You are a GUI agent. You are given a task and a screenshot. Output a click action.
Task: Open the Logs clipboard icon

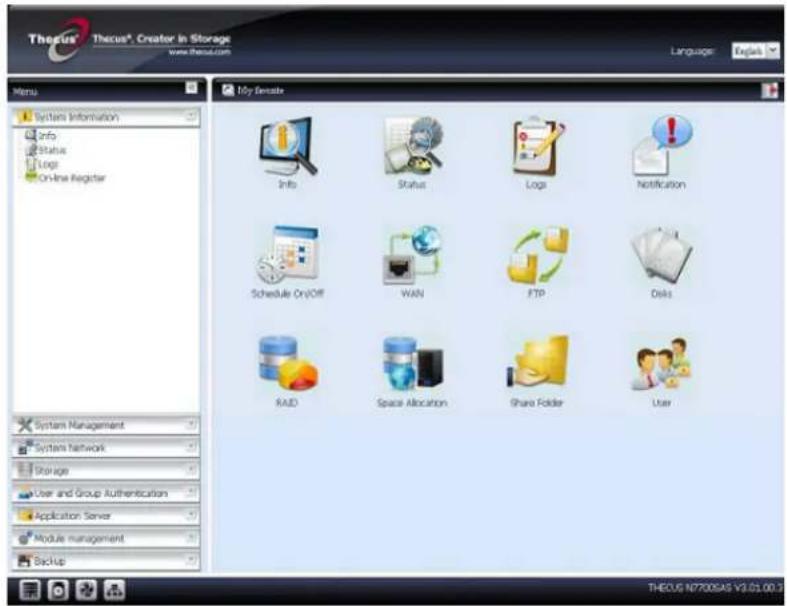pyautogui.click(x=537, y=147)
